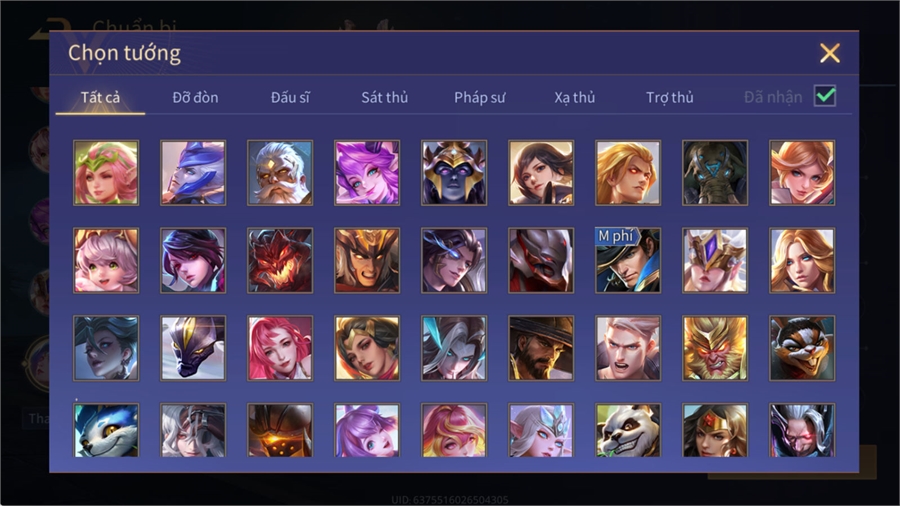Pick the hero marked with M phí tag
This screenshot has height=506, width=900.
(x=628, y=260)
